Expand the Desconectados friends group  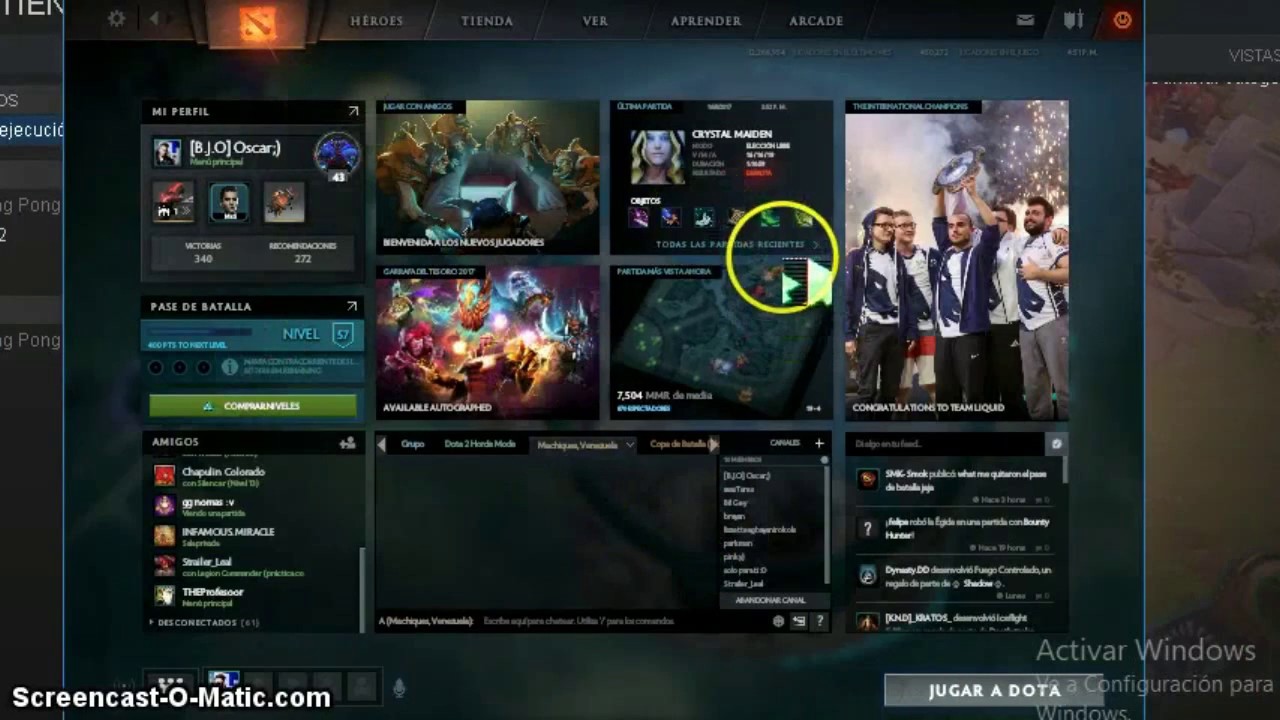tap(205, 622)
